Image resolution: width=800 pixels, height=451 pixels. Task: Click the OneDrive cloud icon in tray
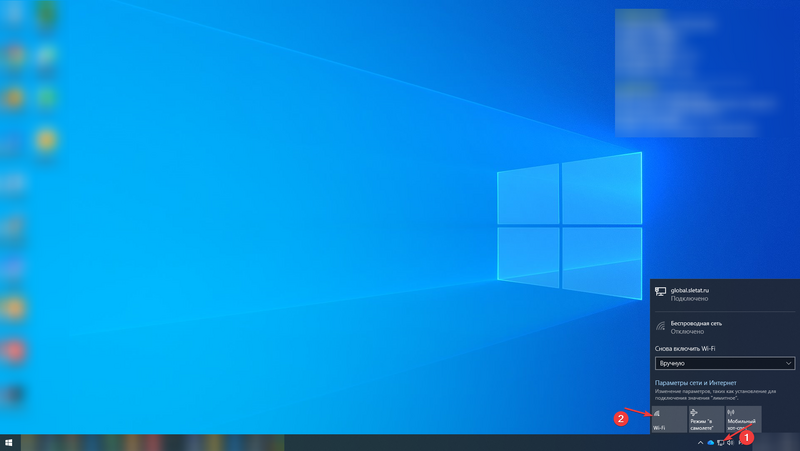coord(711,442)
